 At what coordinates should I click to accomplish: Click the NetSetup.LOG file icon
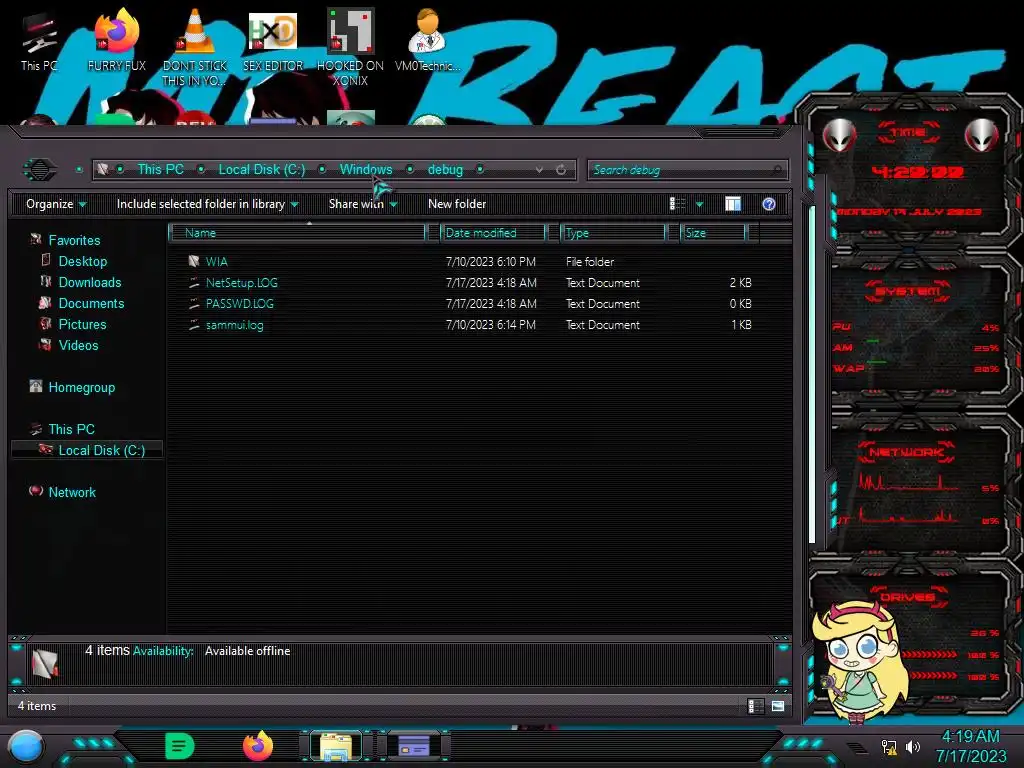194,283
